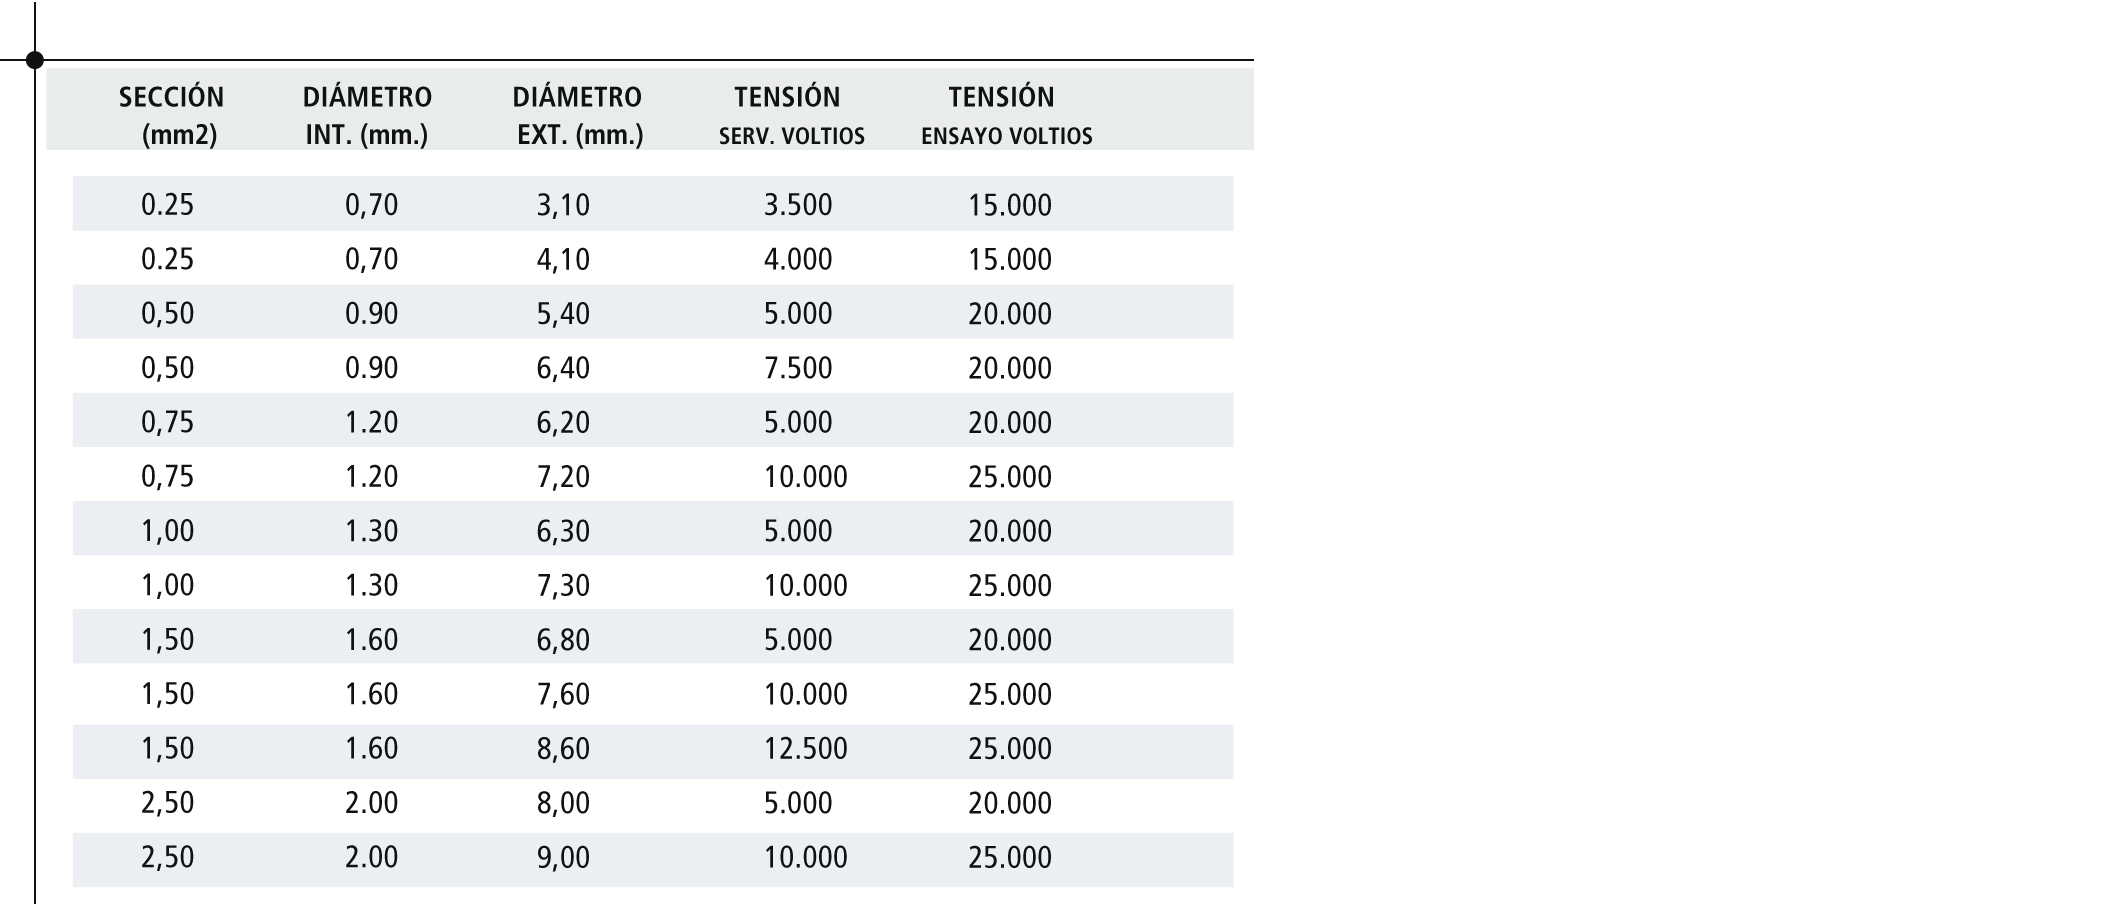Select the DIÁMETRO INT. (mm.) header
The height and width of the screenshot is (919, 2122).
367,115
